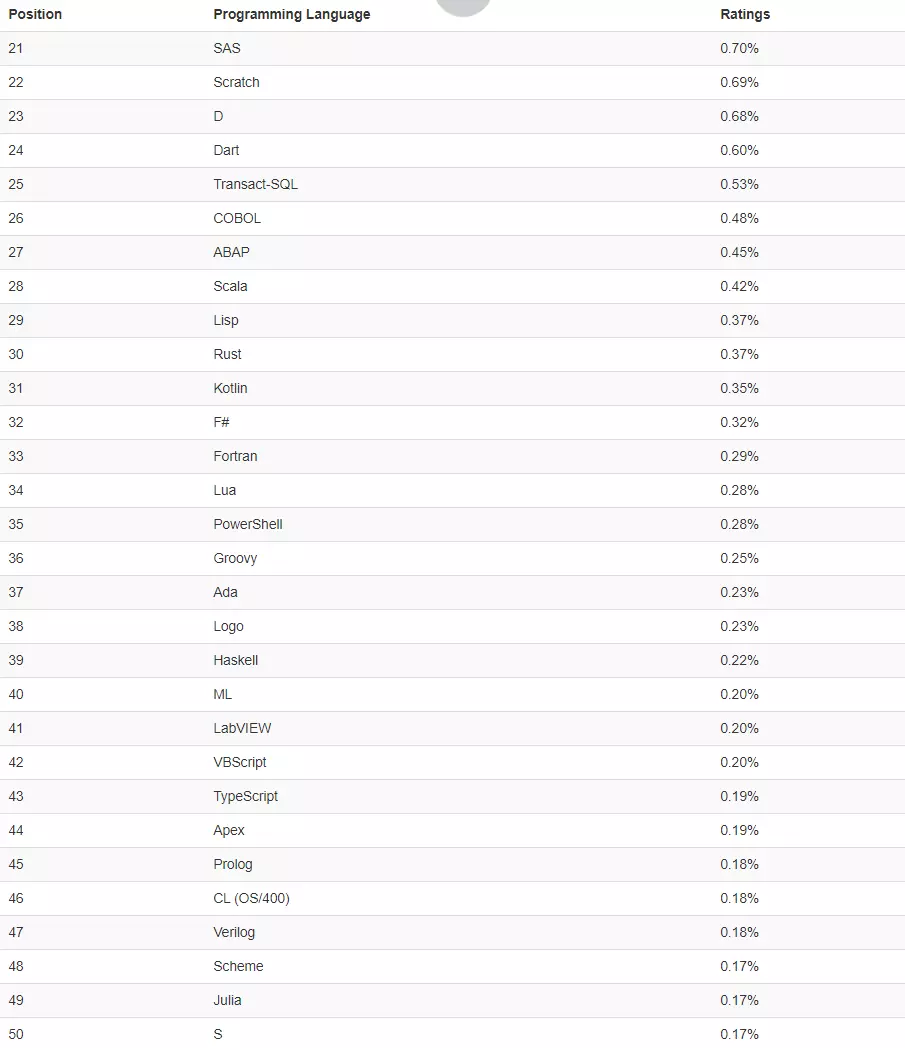Click position number 37 for Ada
The image size is (905, 1048).
click(x=16, y=592)
